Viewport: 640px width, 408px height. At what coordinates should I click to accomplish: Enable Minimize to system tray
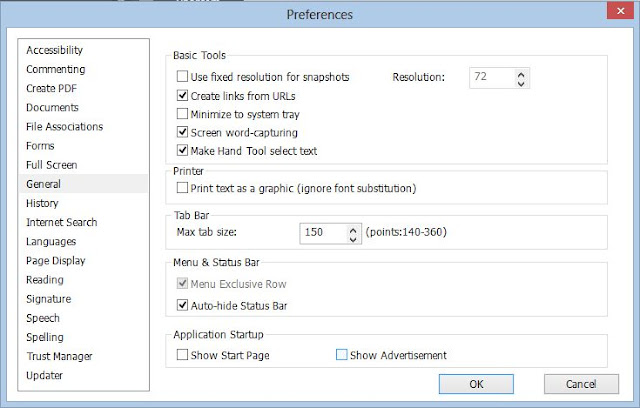(x=182, y=114)
